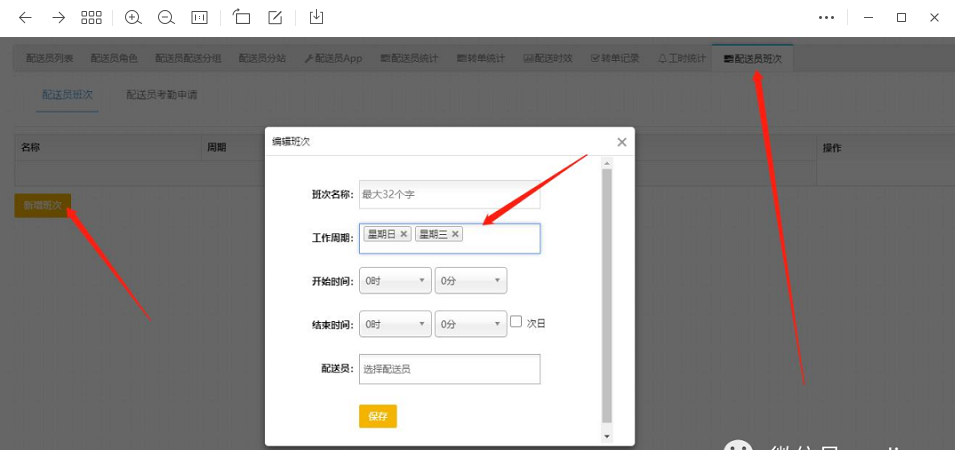Zoom in with the magnifier plus icon
The image size is (955, 450).
pyautogui.click(x=133, y=17)
